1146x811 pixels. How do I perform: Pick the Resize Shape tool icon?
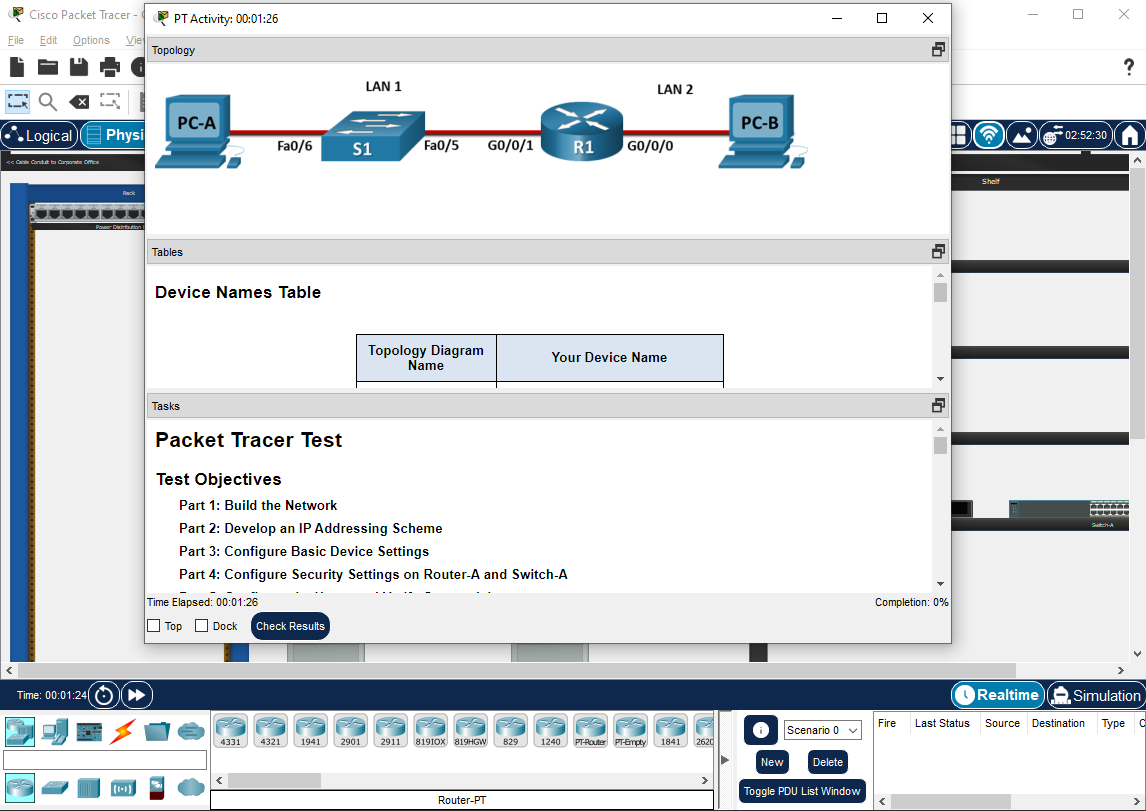pos(110,101)
